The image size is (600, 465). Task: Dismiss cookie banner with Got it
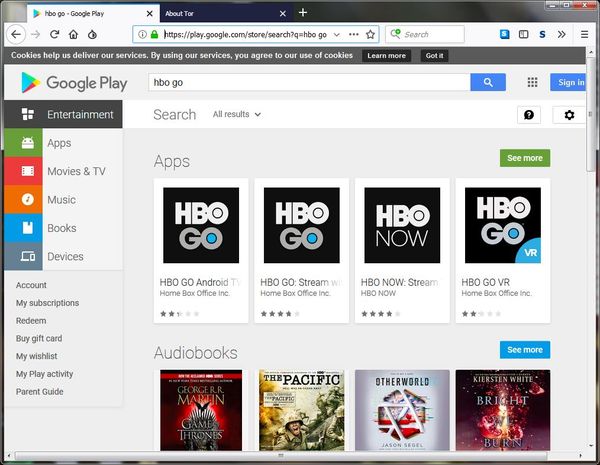(434, 55)
